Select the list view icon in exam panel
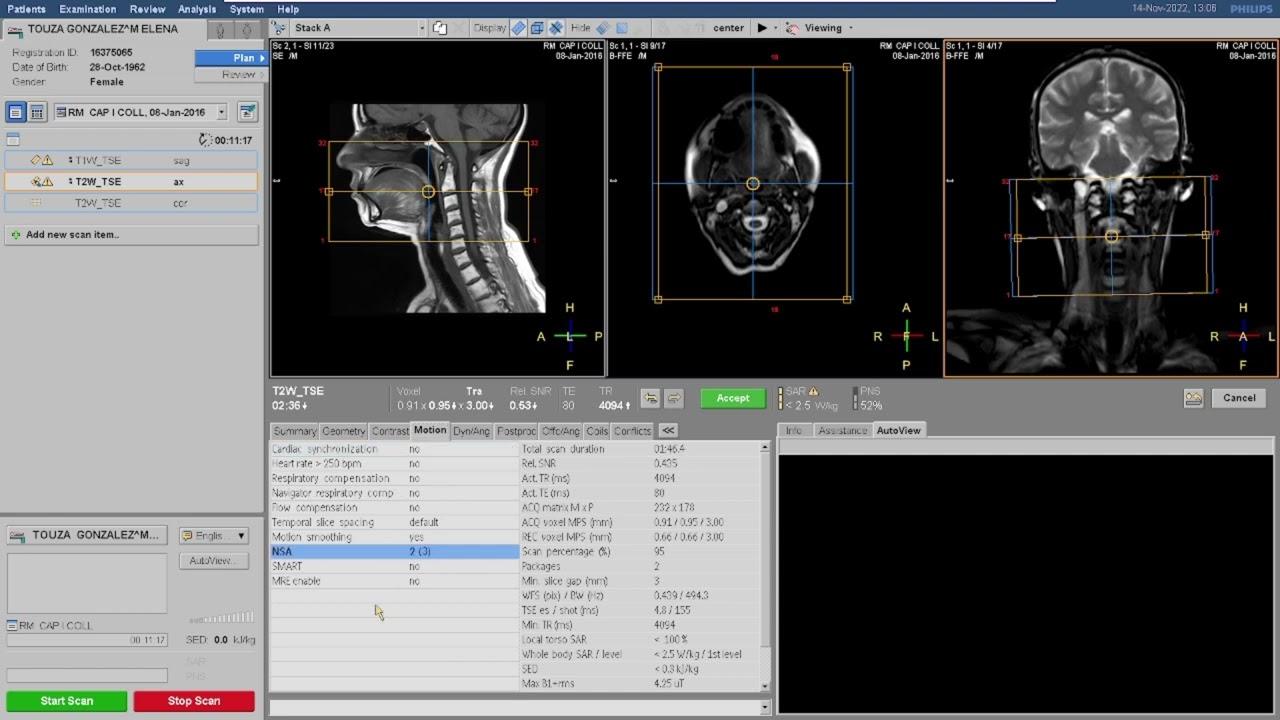This screenshot has height=720, width=1280. 15,113
